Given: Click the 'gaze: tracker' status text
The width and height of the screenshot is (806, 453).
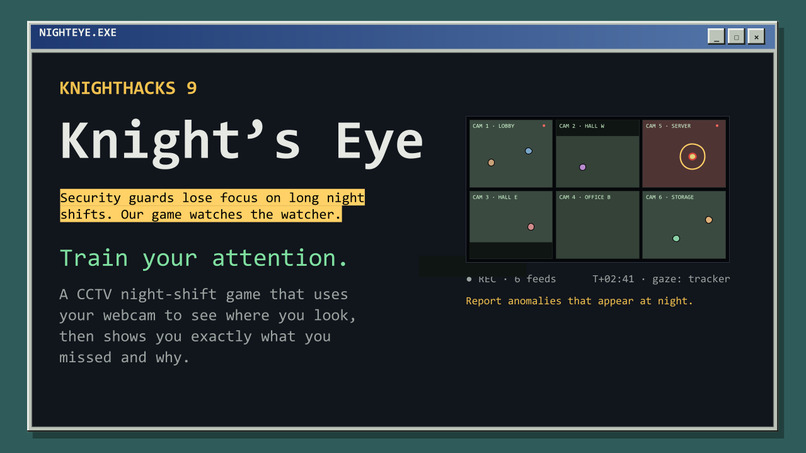Looking at the screenshot, I should (x=691, y=279).
